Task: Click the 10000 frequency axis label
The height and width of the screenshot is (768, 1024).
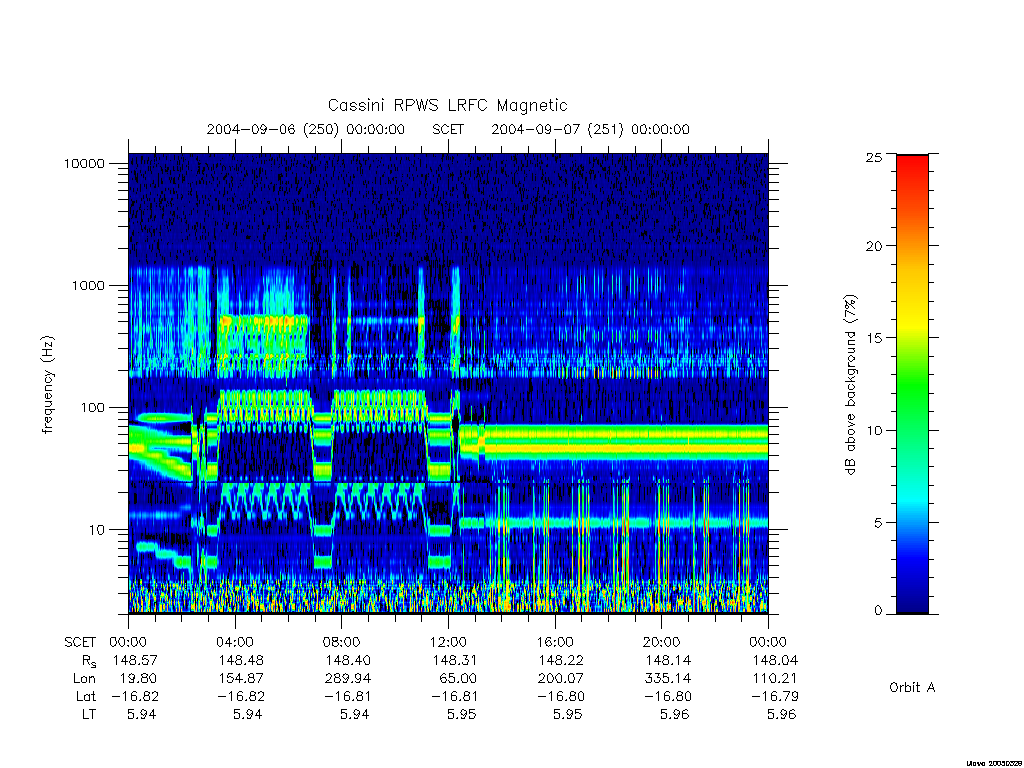Action: [84, 163]
